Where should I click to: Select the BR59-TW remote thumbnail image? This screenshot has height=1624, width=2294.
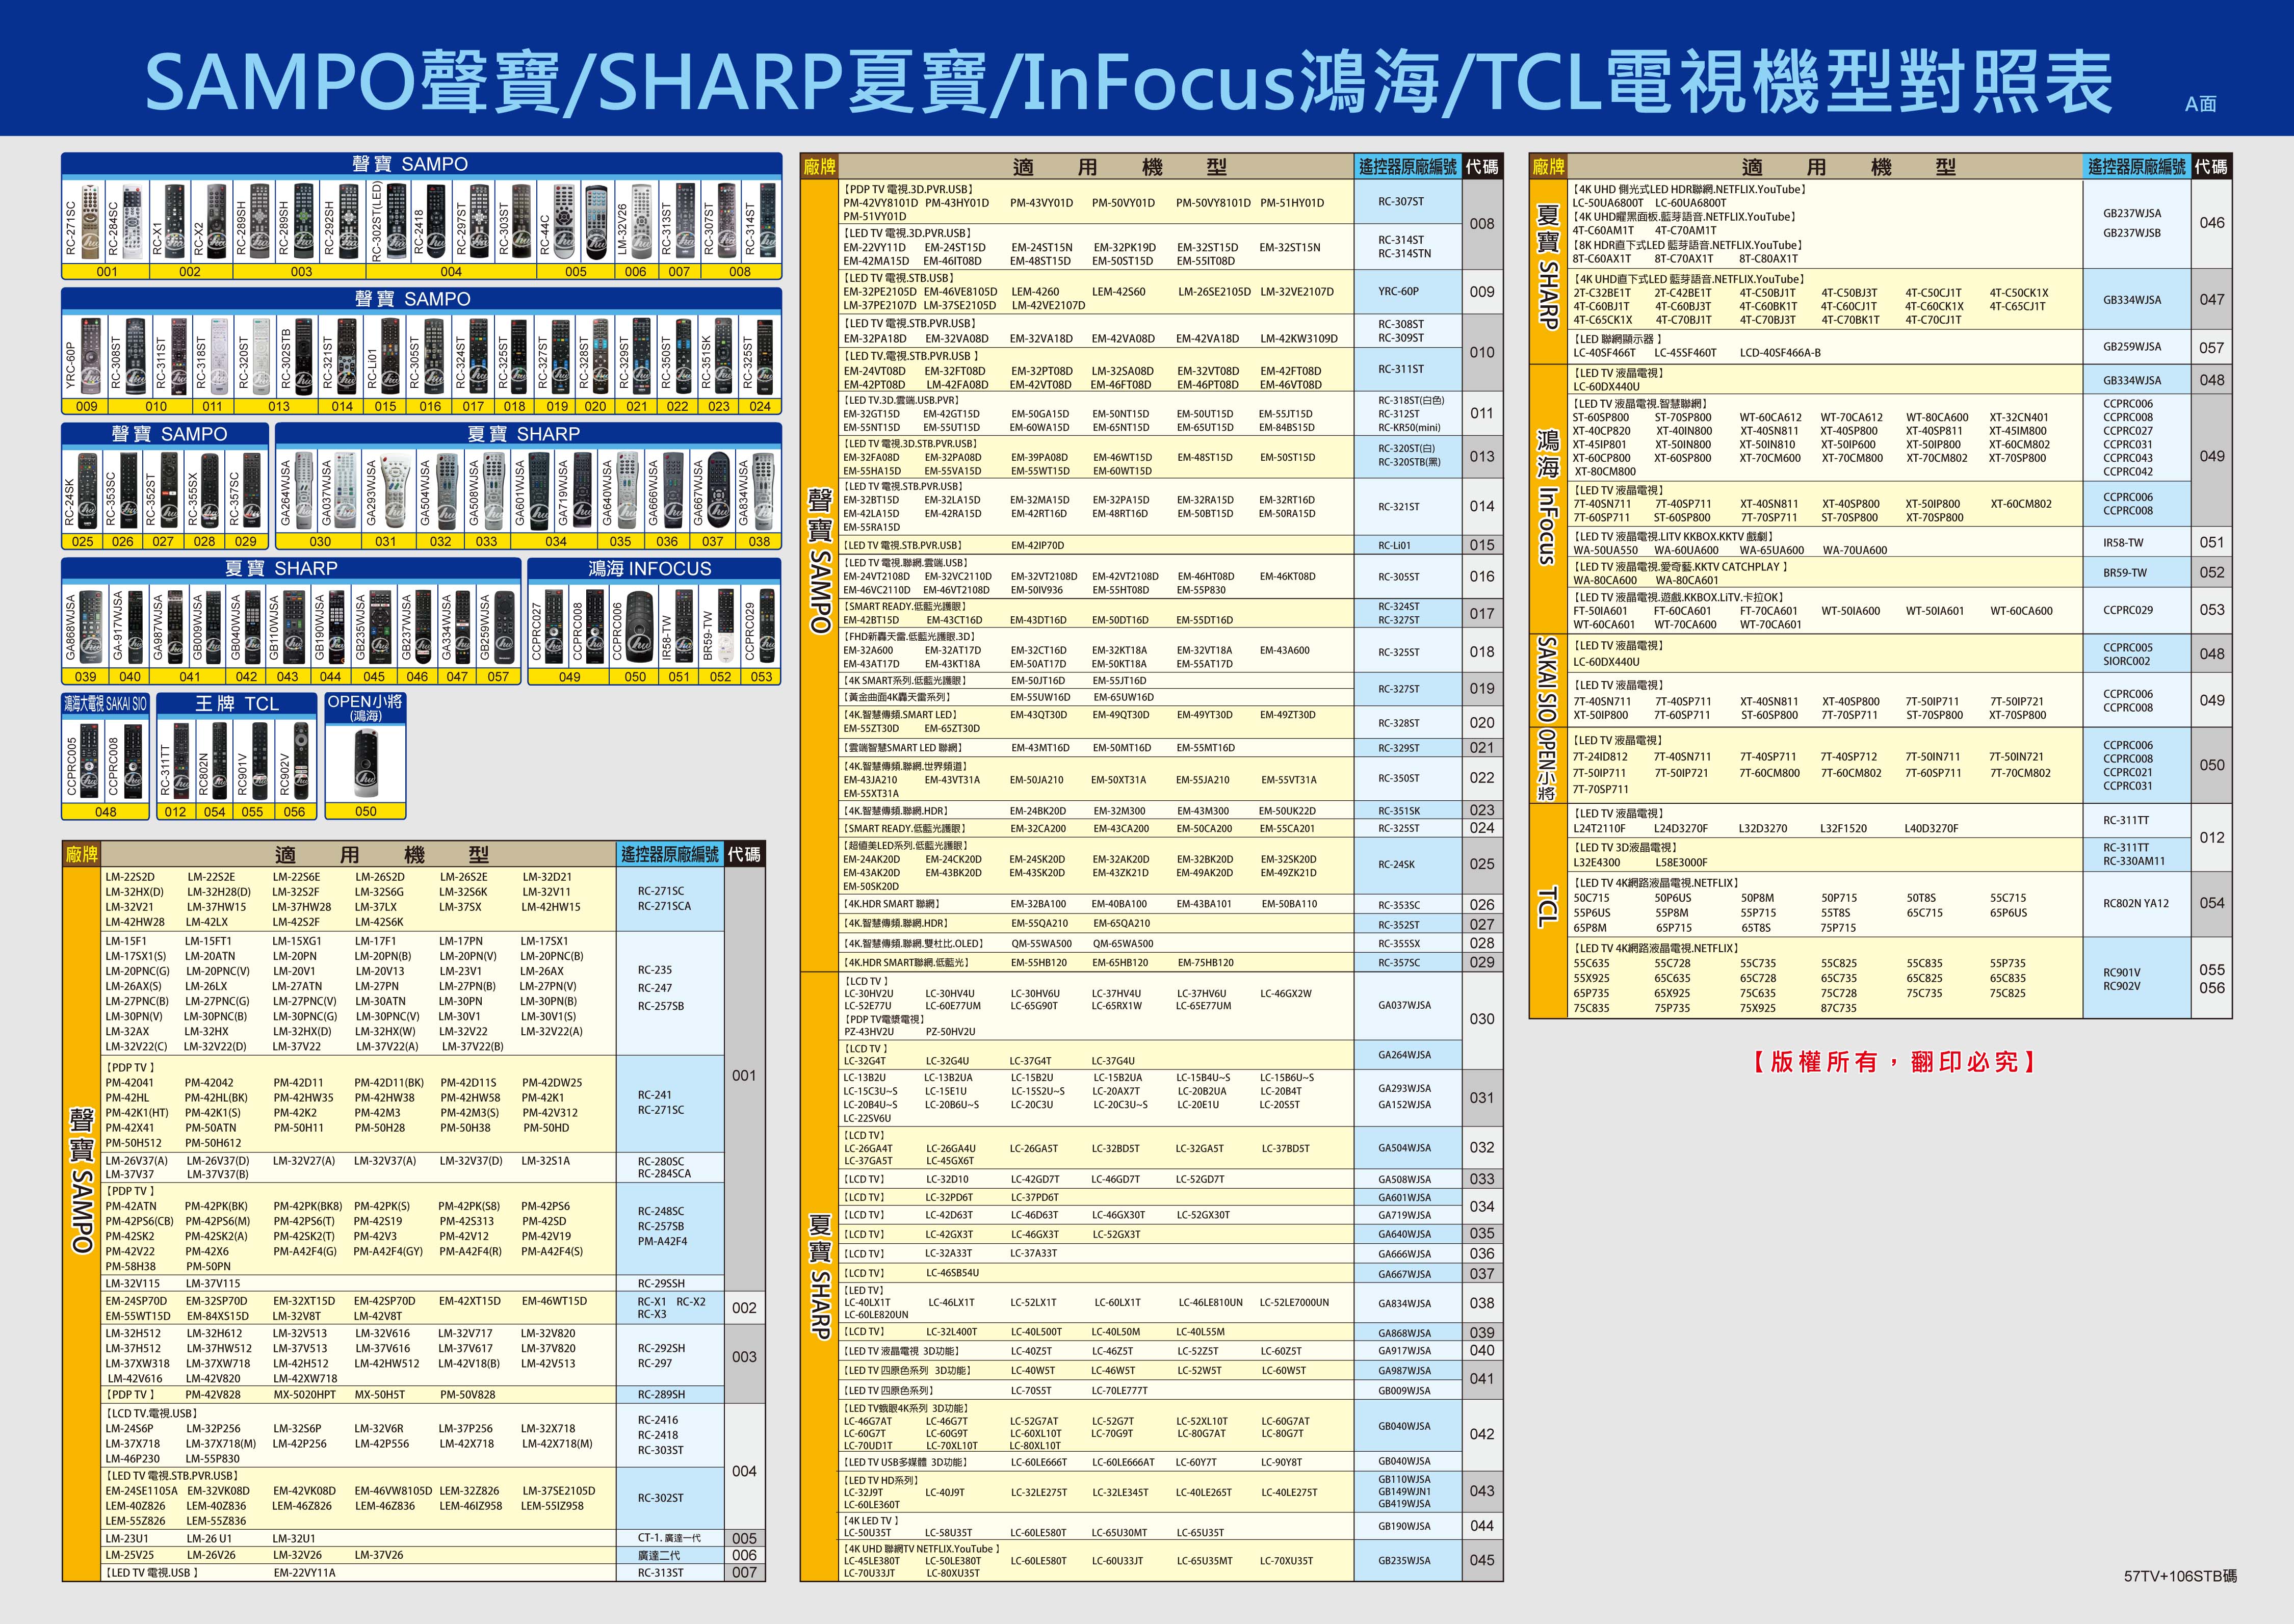726,625
